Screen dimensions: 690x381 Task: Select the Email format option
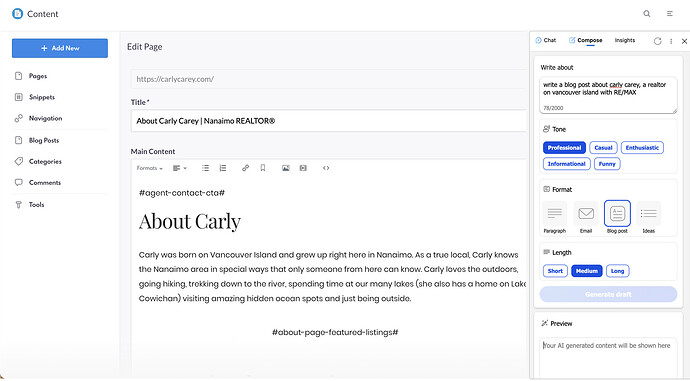tap(586, 217)
